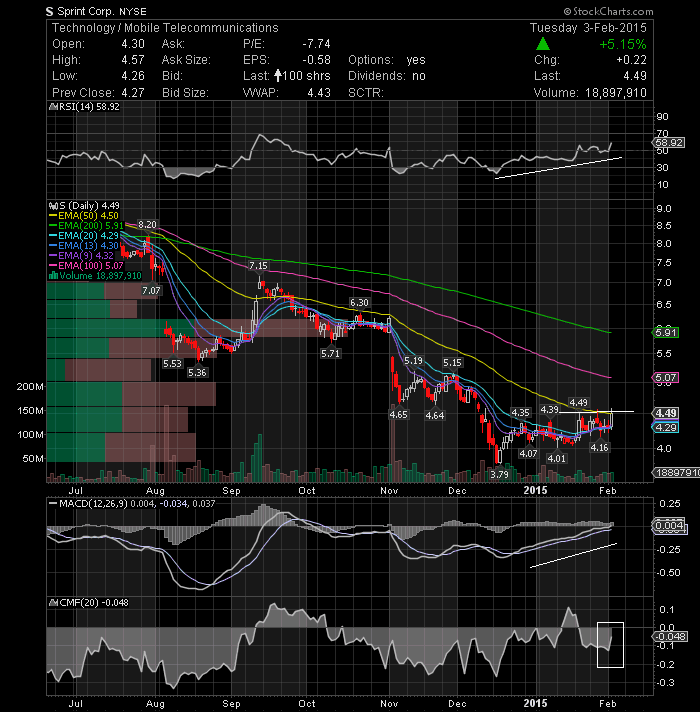The image size is (700, 712).
Task: Click the Tuesday 3-Feb-2015 date
Action: (x=588, y=28)
